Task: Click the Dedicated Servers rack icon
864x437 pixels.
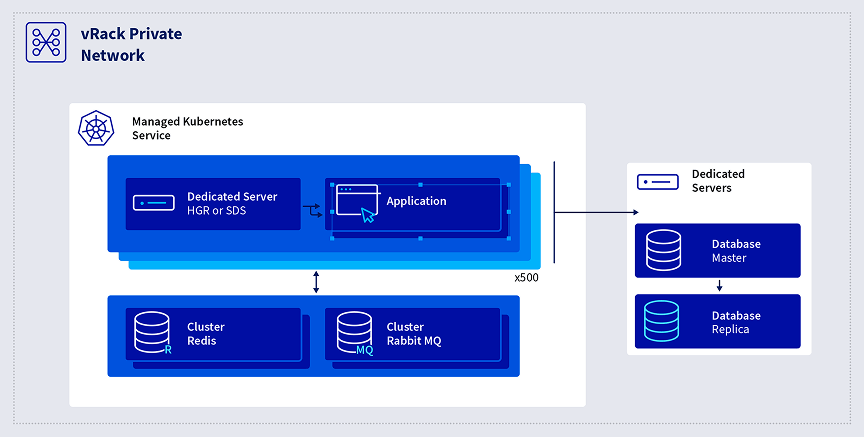Action: (x=658, y=181)
